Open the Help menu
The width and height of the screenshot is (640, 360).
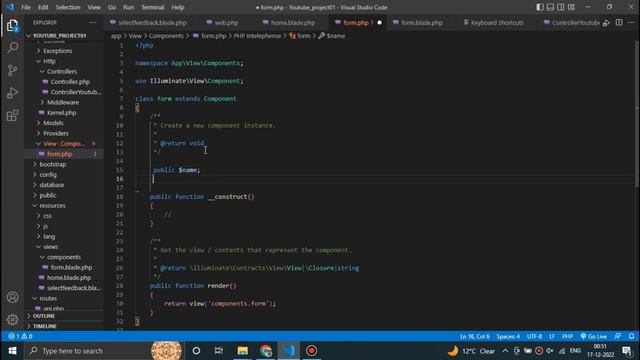coord(178,7)
